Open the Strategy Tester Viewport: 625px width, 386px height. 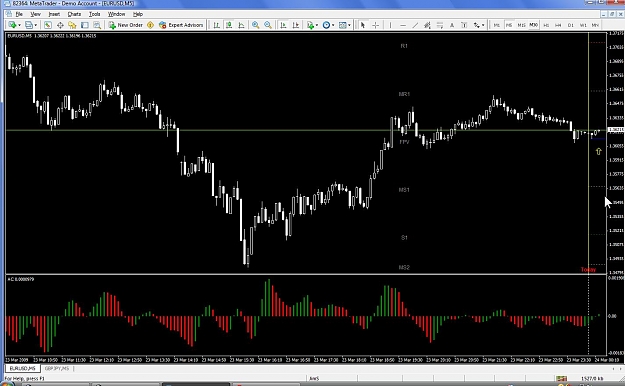[x=97, y=25]
